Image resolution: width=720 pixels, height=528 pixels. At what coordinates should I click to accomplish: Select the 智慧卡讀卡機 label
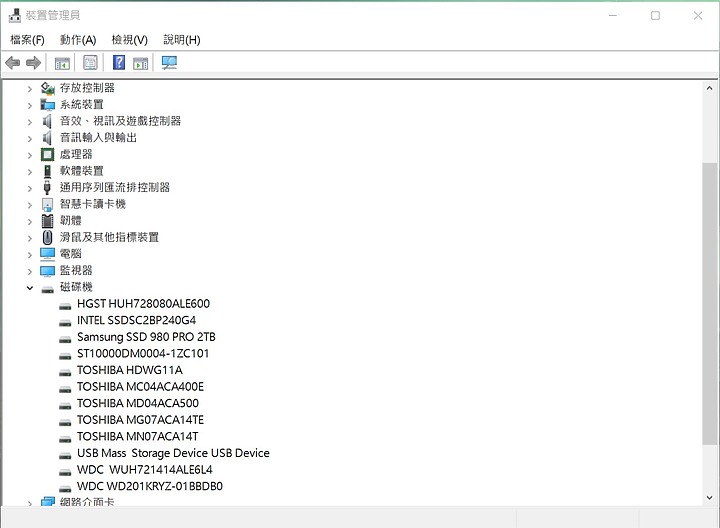click(93, 204)
